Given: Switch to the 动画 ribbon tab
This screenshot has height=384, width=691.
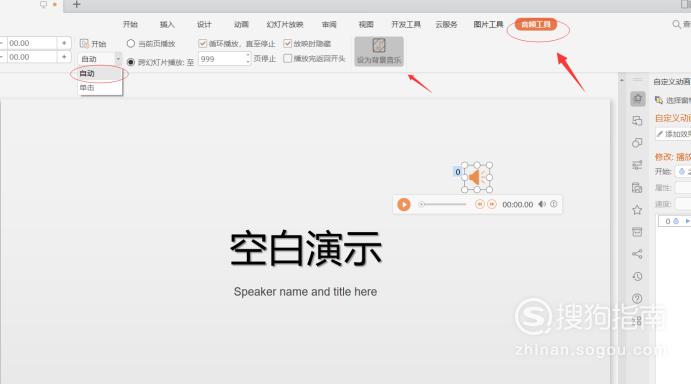Looking at the screenshot, I should (x=241, y=25).
